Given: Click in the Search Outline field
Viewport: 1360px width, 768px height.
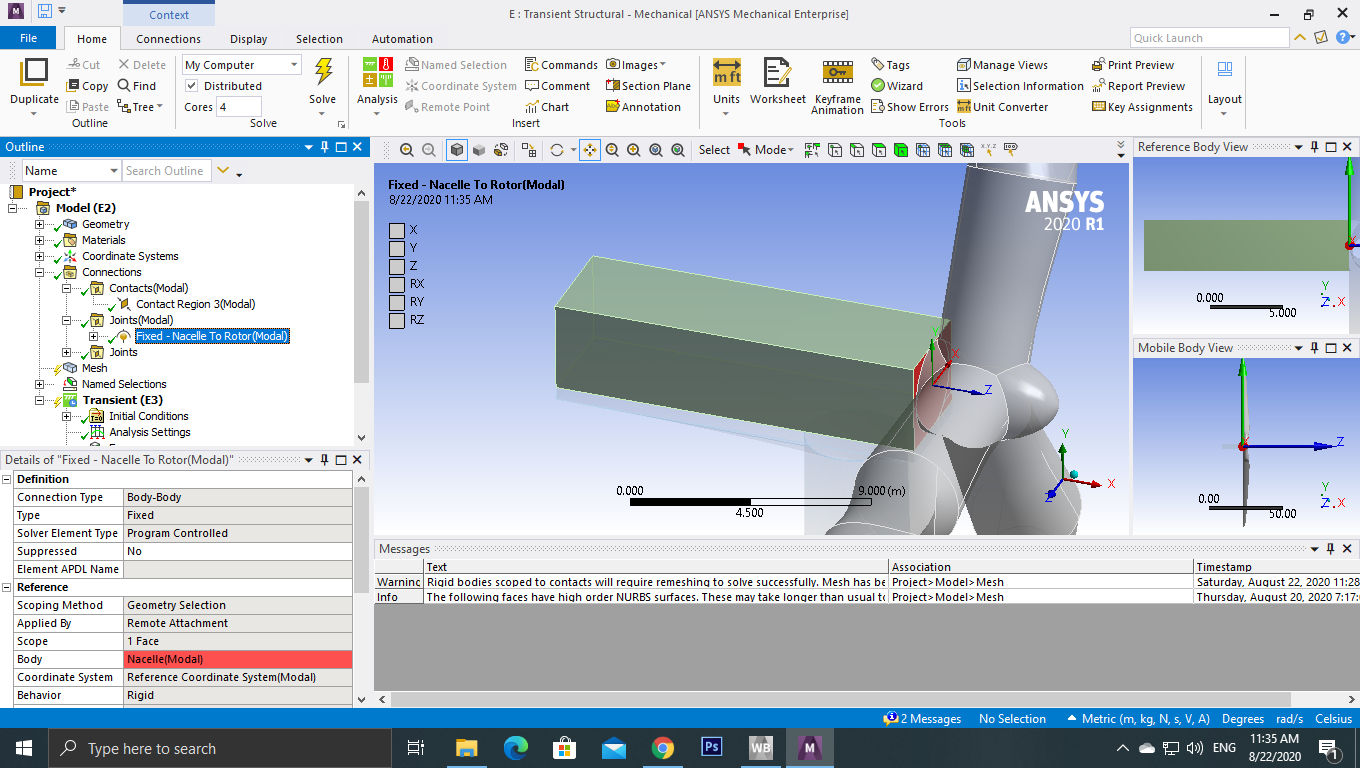Looking at the screenshot, I should pyautogui.click(x=165, y=171).
